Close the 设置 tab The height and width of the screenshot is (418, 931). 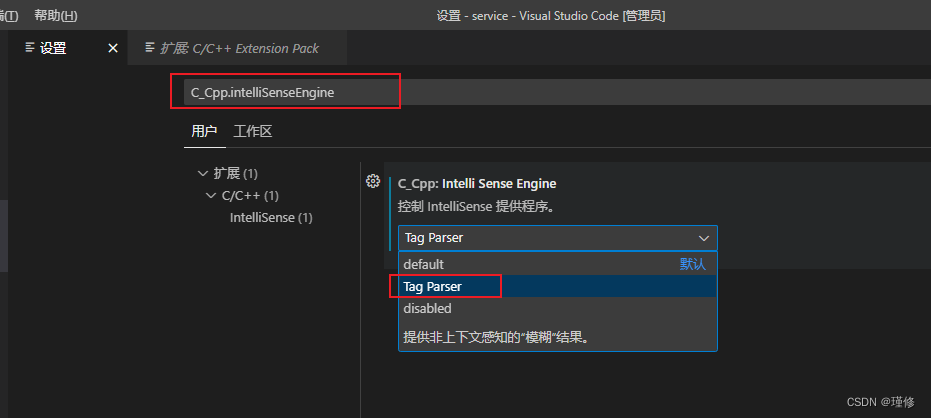[x=113, y=48]
